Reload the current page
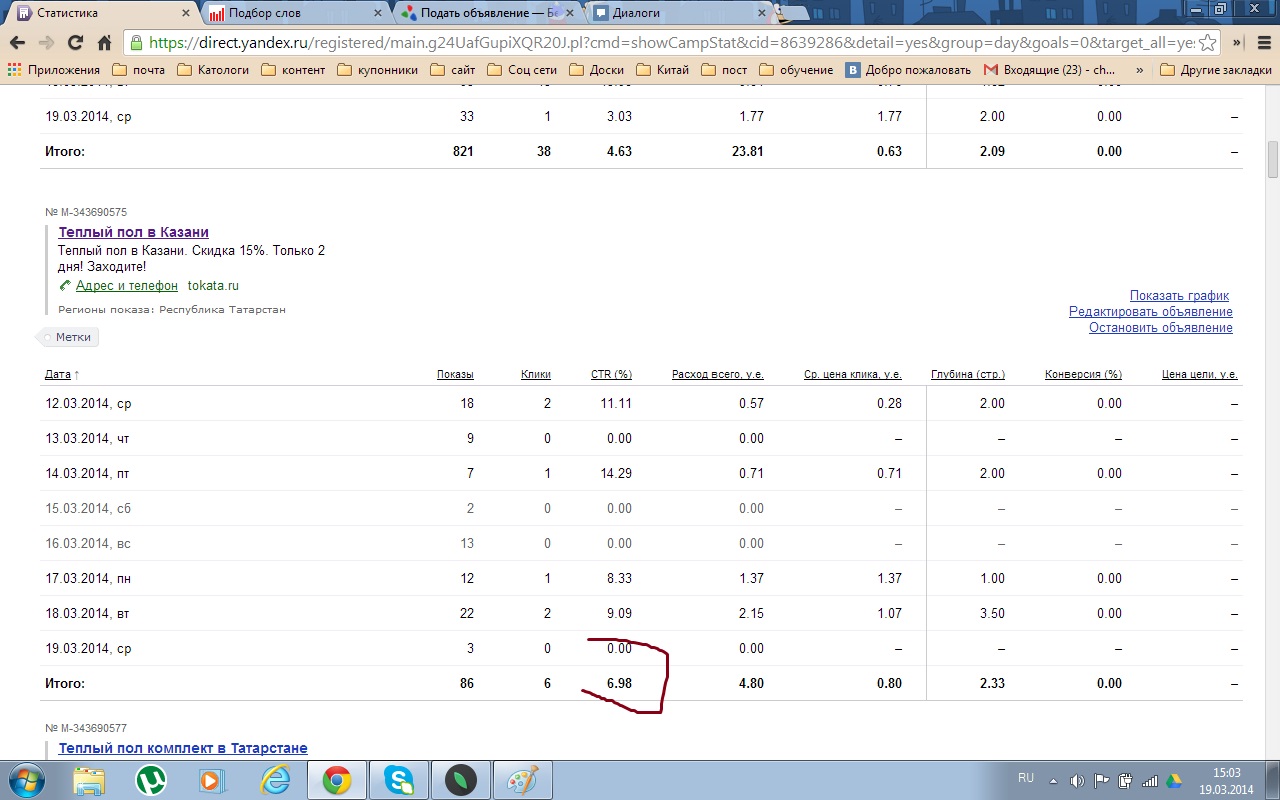Viewport: 1280px width, 800px height. click(x=75, y=43)
